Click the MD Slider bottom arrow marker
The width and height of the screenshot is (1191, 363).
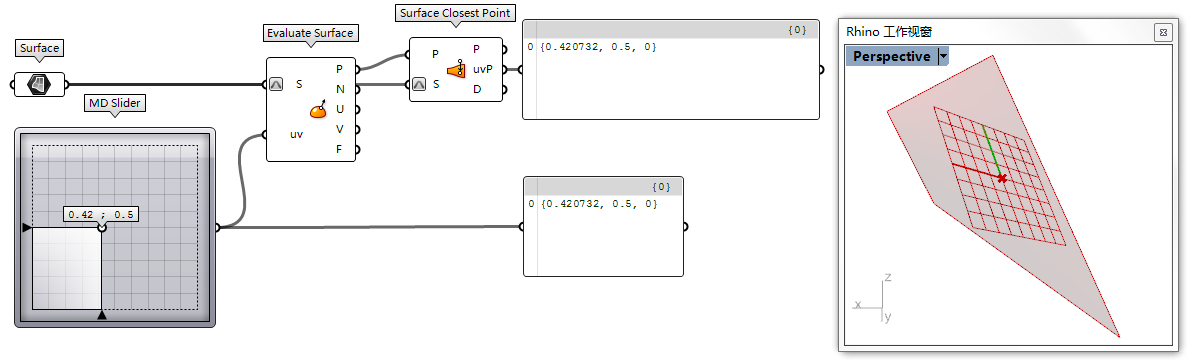[x=102, y=314]
